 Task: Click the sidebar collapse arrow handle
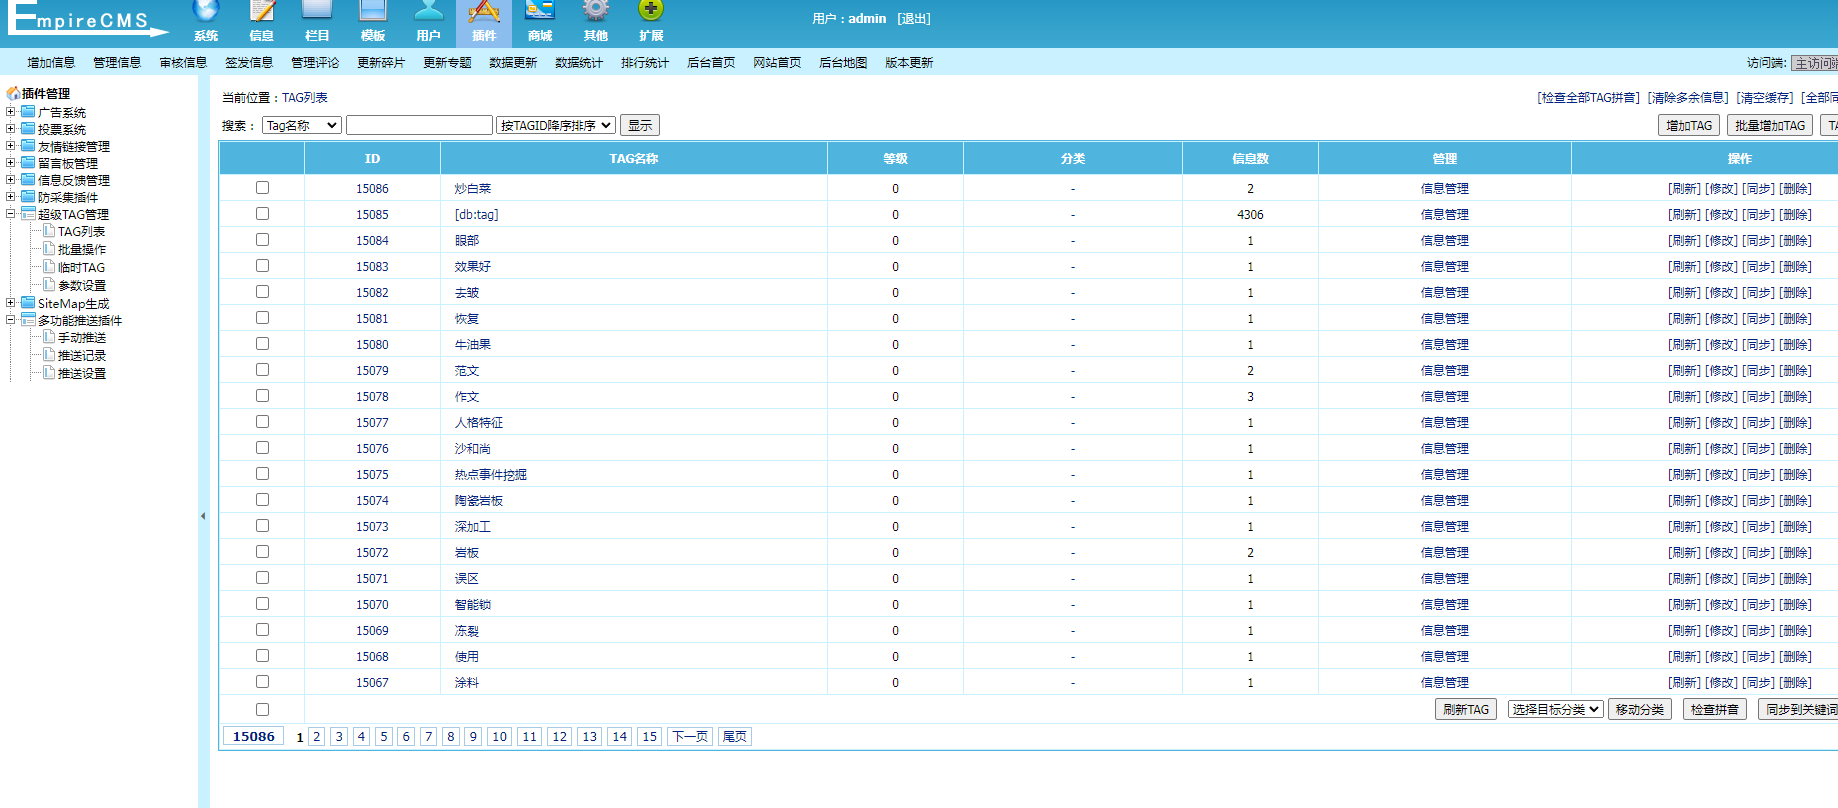[203, 516]
